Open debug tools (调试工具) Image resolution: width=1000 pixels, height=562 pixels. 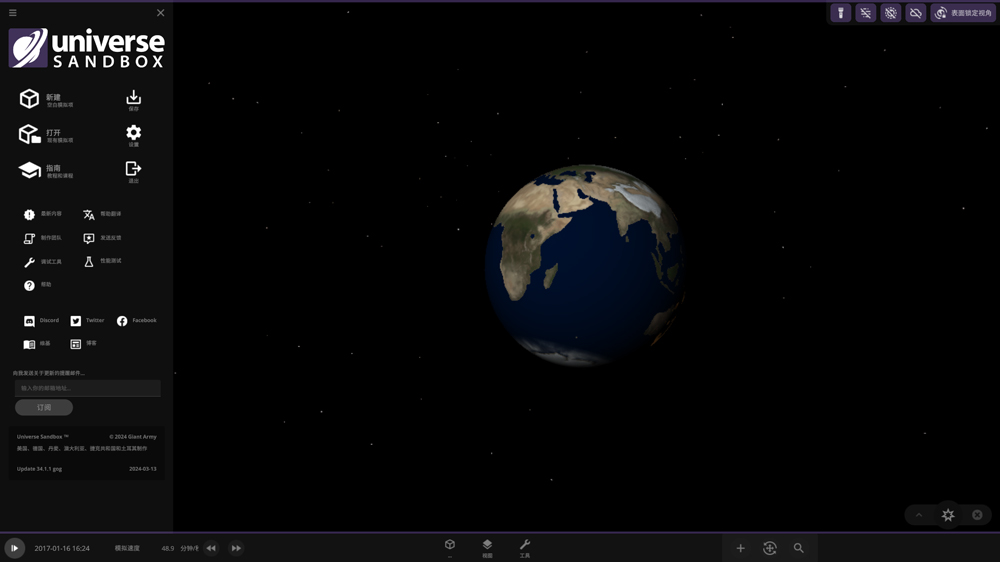43,262
